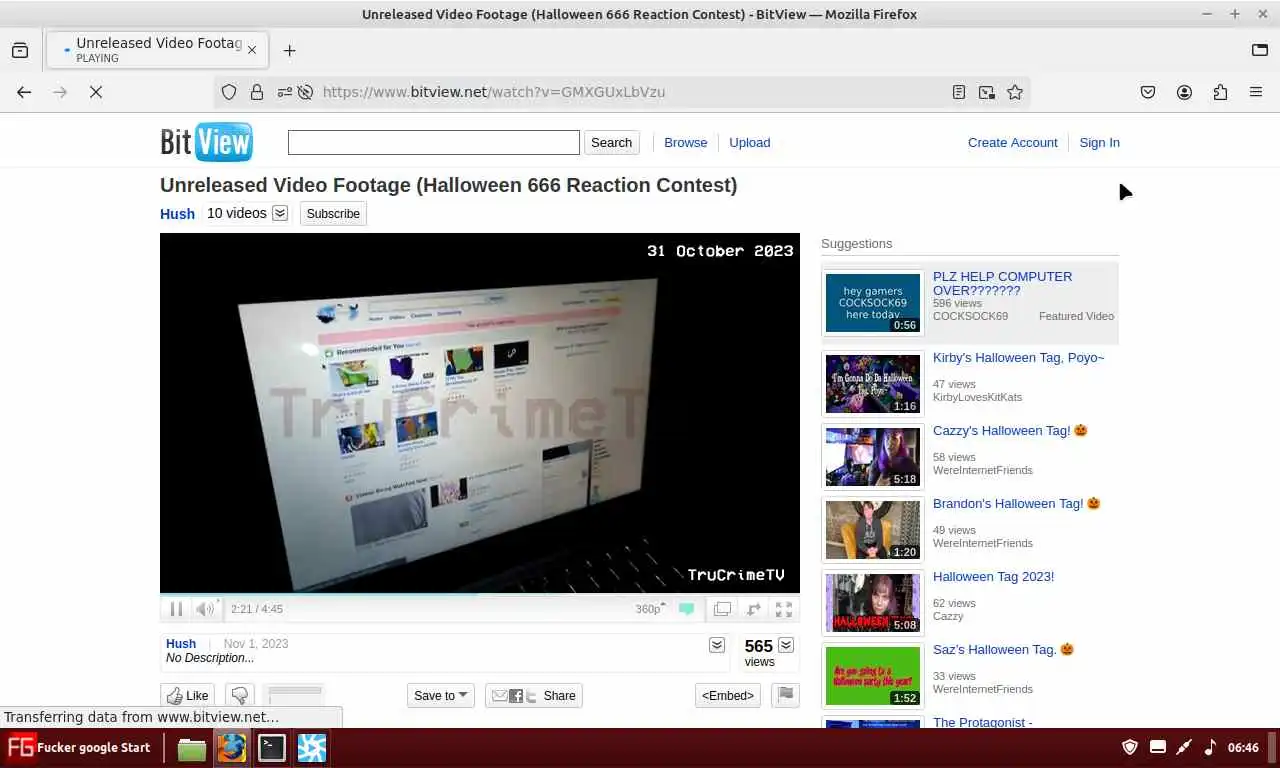Open the Sign In link
The image size is (1280, 768).
(1099, 142)
